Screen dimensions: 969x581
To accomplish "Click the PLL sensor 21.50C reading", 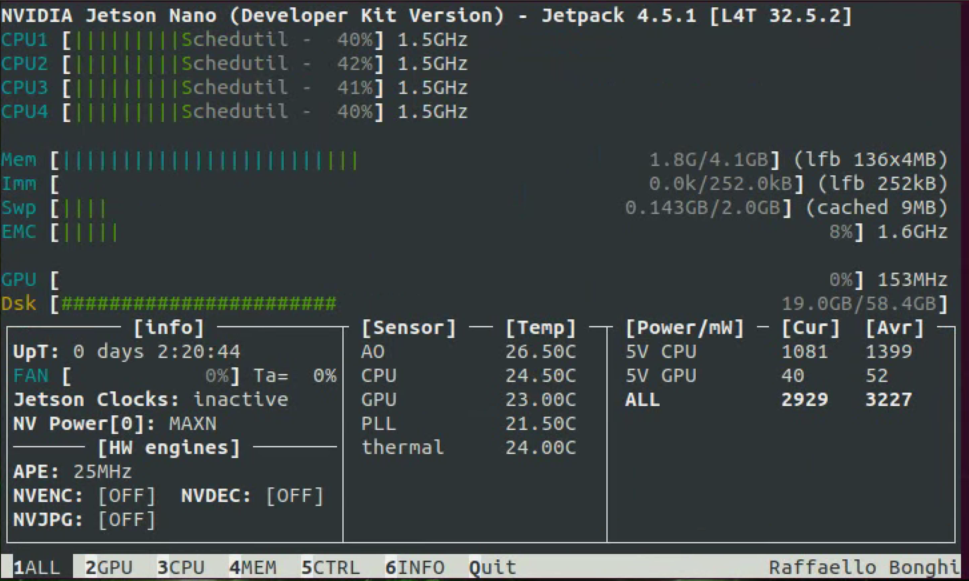I will (541, 424).
